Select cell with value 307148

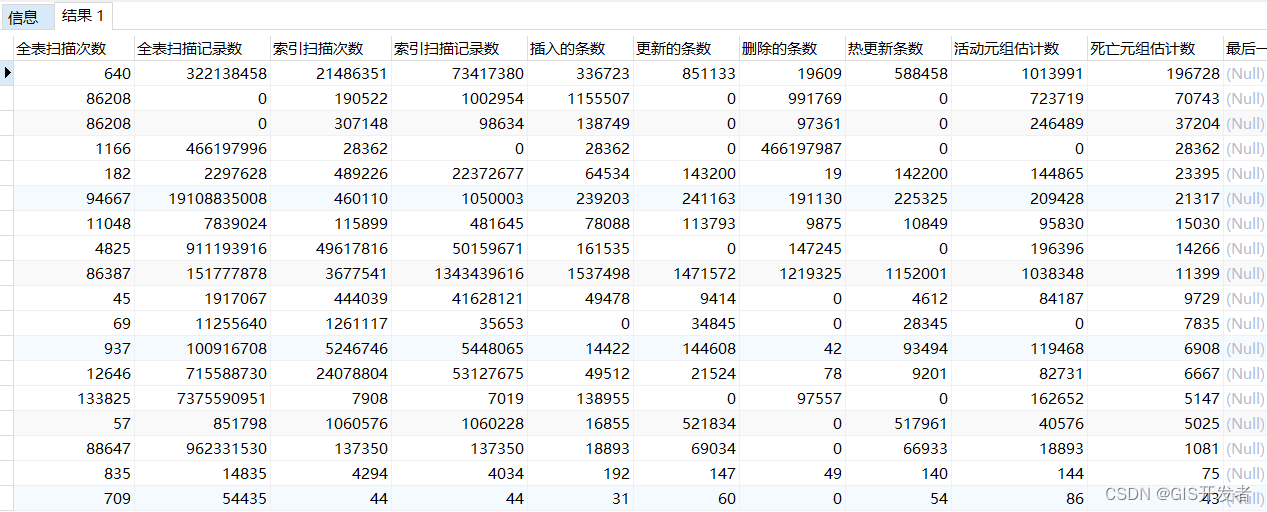coord(330,124)
